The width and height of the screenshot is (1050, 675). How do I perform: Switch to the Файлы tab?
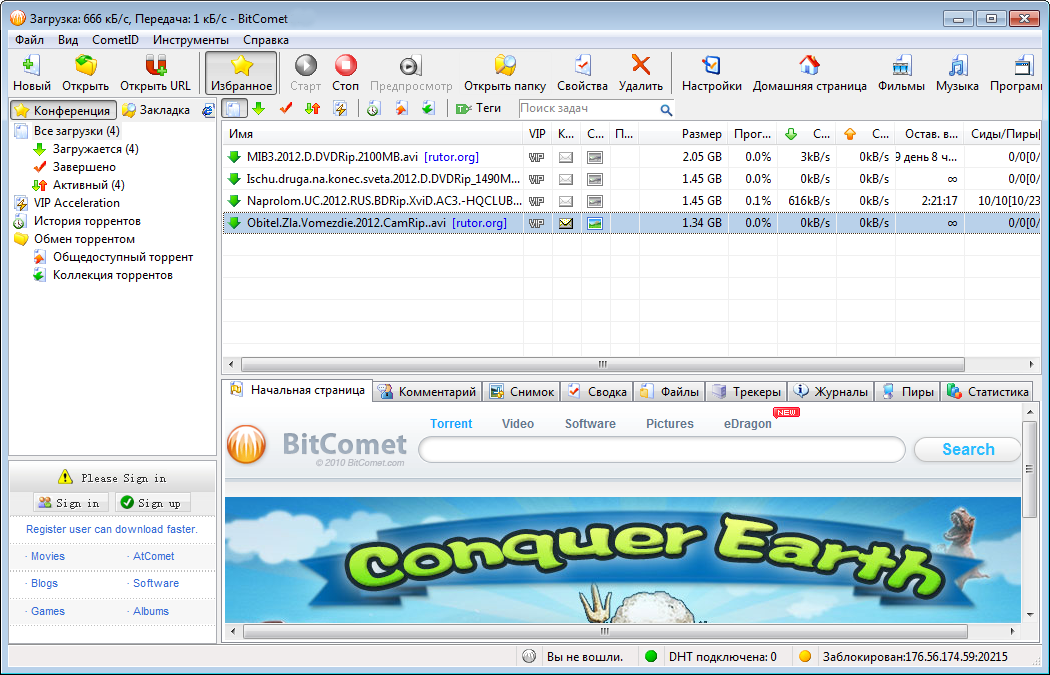point(669,392)
